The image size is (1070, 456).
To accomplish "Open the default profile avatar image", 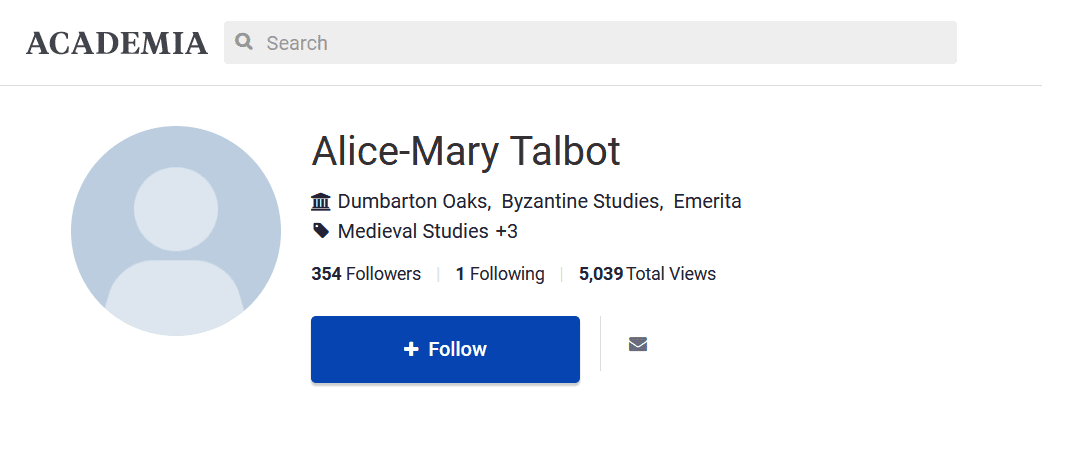I will 176,231.
